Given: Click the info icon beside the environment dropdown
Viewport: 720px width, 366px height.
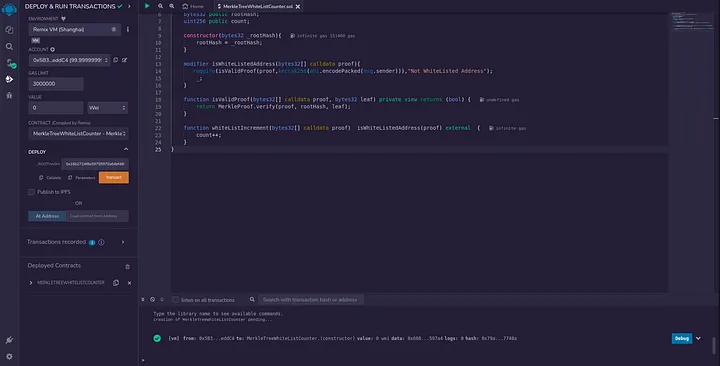Looking at the screenshot, I should [128, 29].
